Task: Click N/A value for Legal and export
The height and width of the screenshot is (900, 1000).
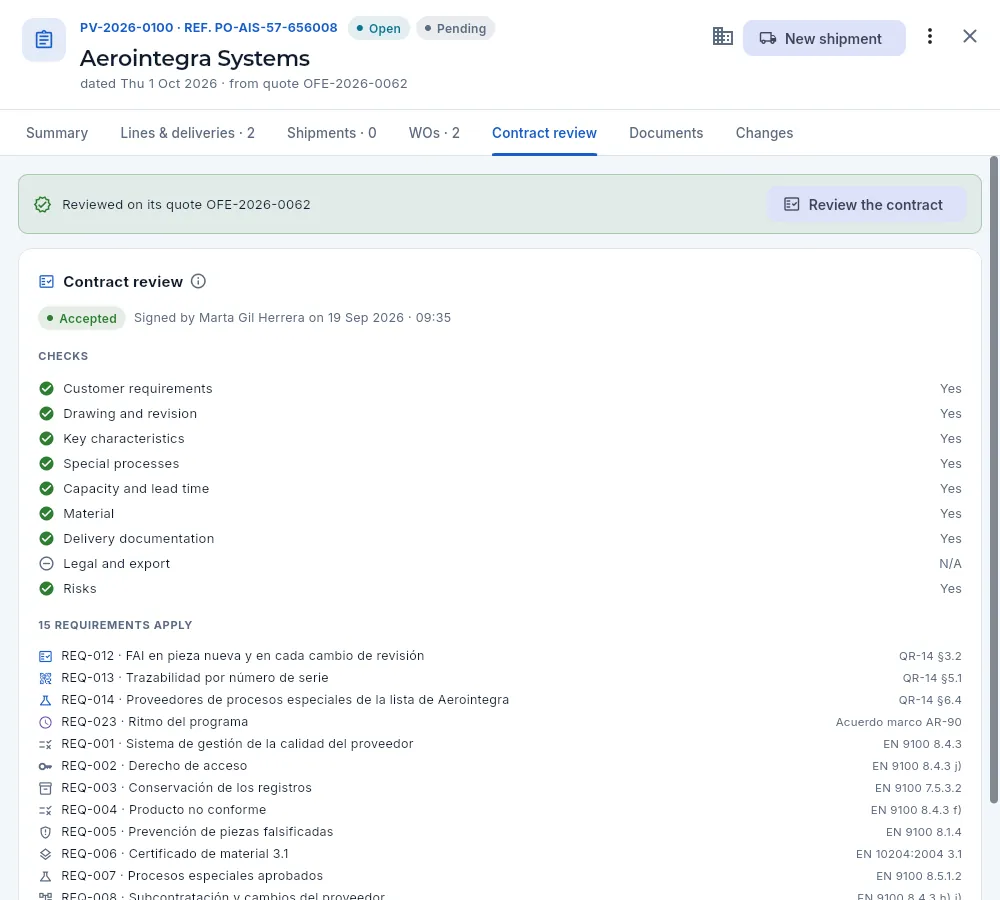Action: [950, 564]
